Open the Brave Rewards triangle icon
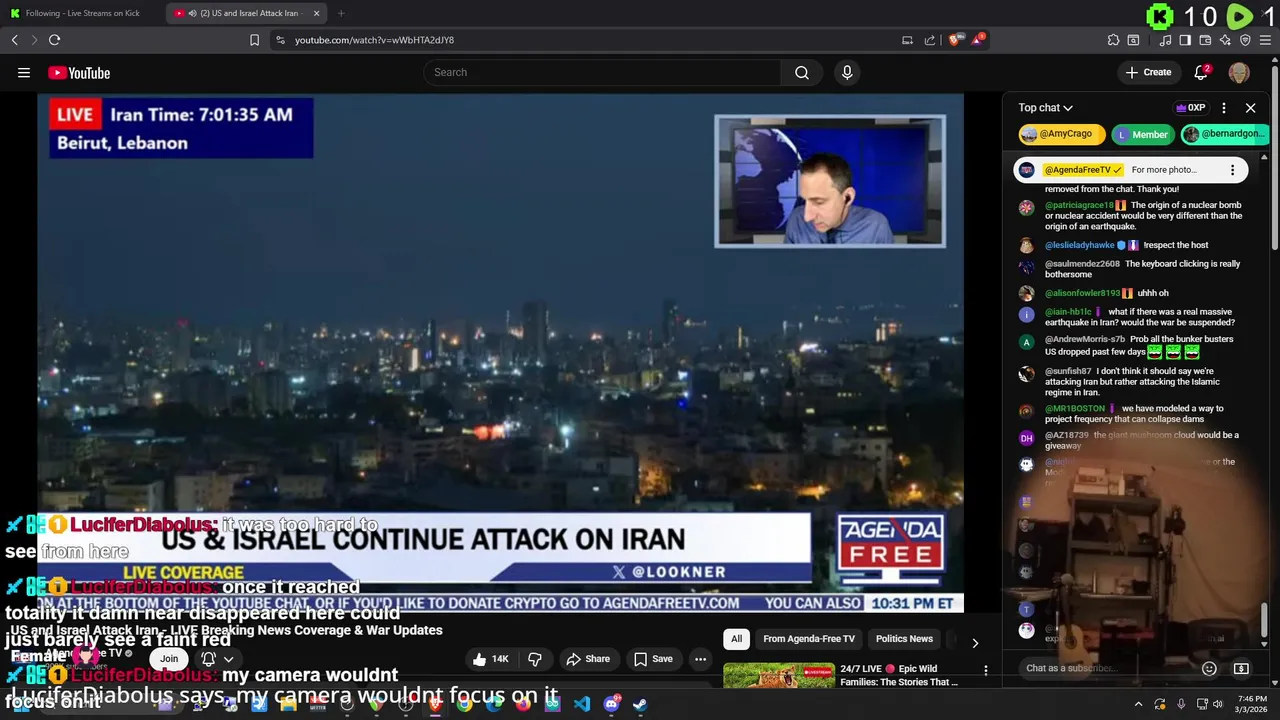 coord(979,39)
